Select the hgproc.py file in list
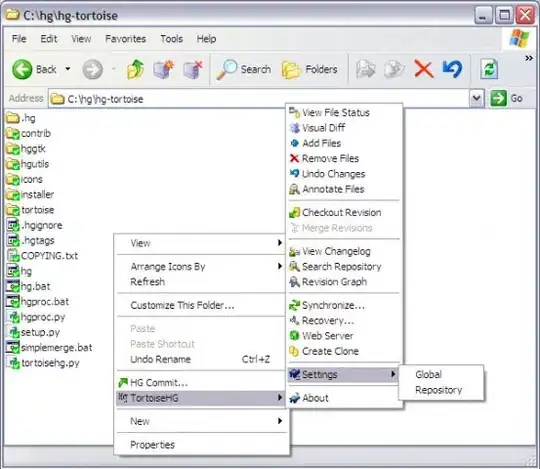The image size is (540, 469). click(x=37, y=317)
